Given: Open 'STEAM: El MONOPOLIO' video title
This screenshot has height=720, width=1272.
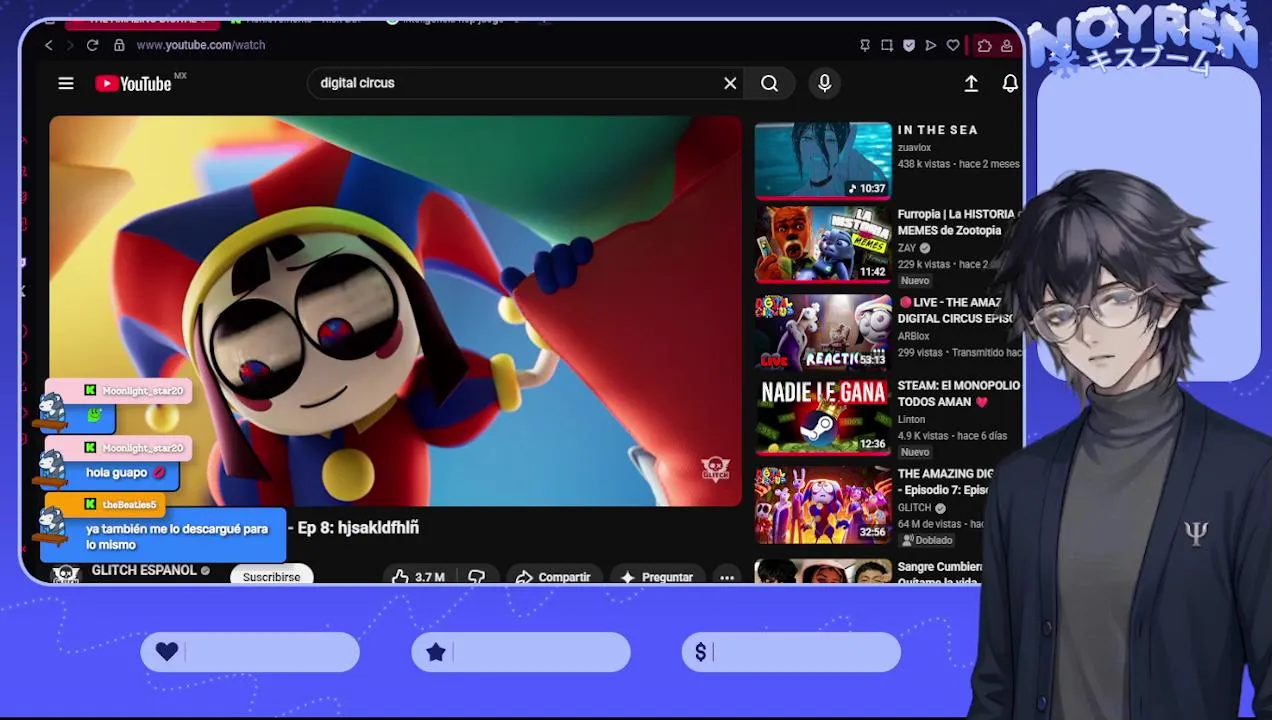Looking at the screenshot, I should click(x=958, y=393).
